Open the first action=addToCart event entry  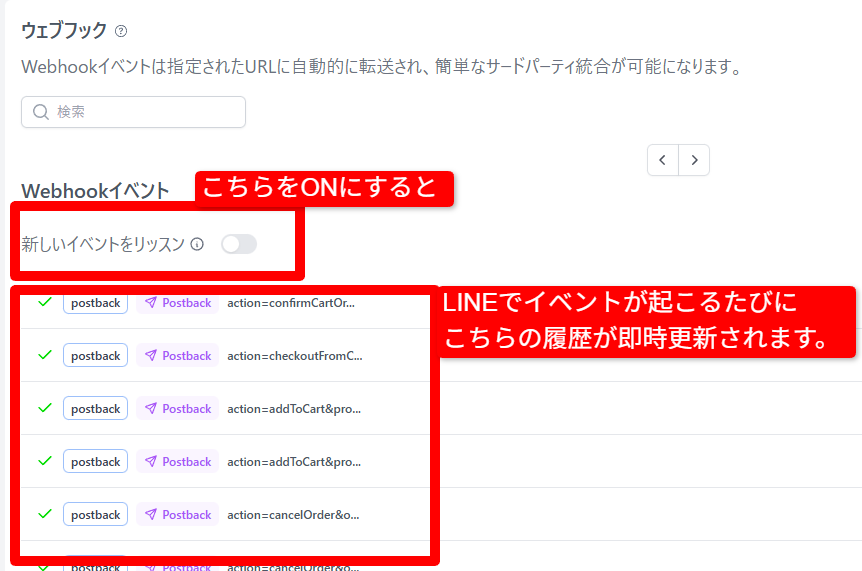[x=293, y=409]
